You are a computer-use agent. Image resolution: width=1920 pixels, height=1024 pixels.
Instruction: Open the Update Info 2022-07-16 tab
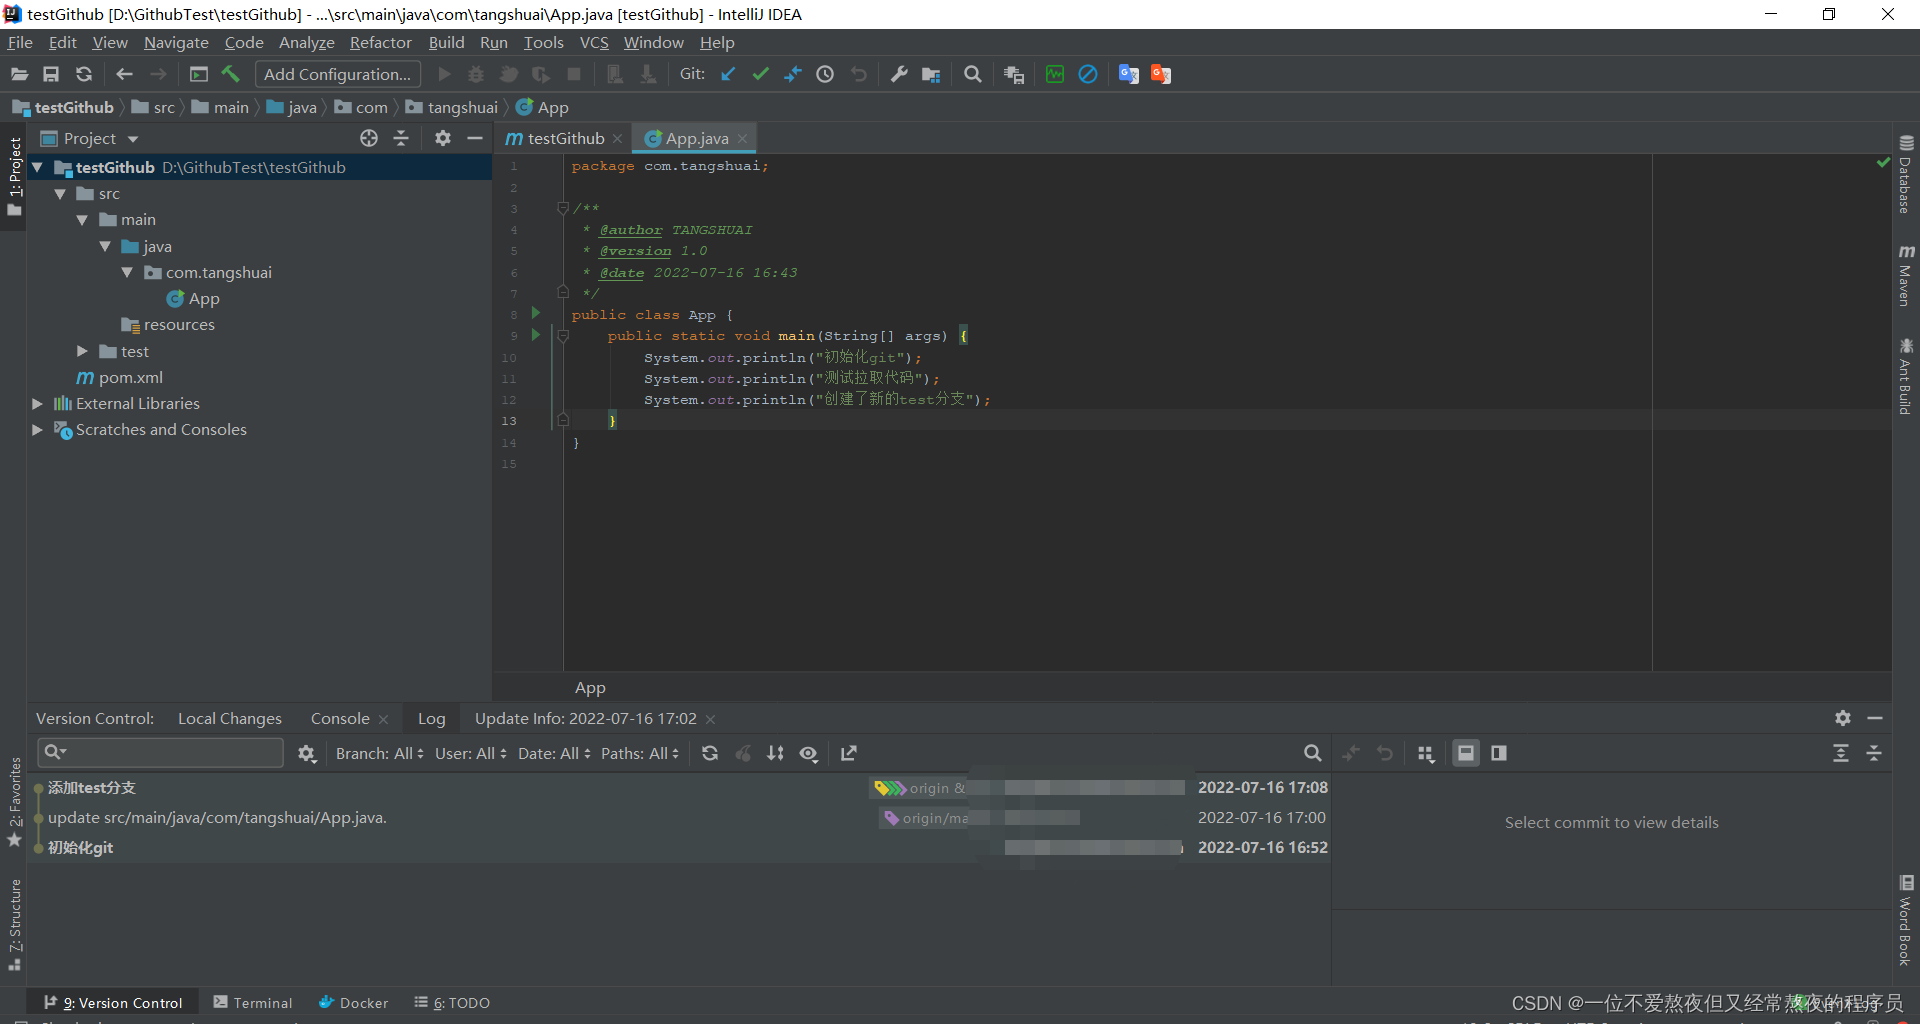[x=586, y=718]
